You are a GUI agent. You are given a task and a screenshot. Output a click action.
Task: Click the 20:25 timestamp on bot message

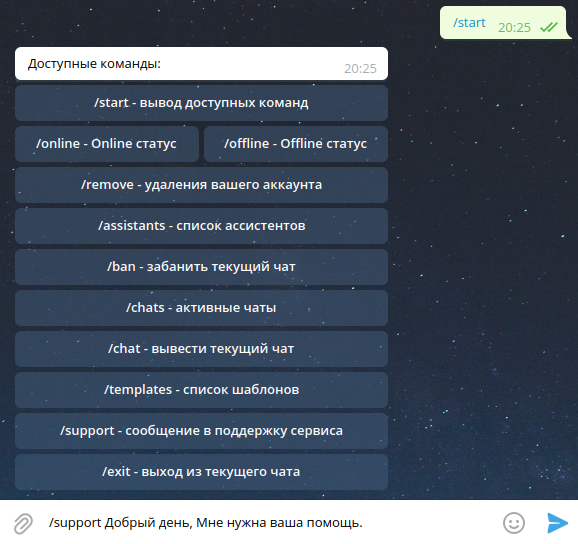[360, 69]
